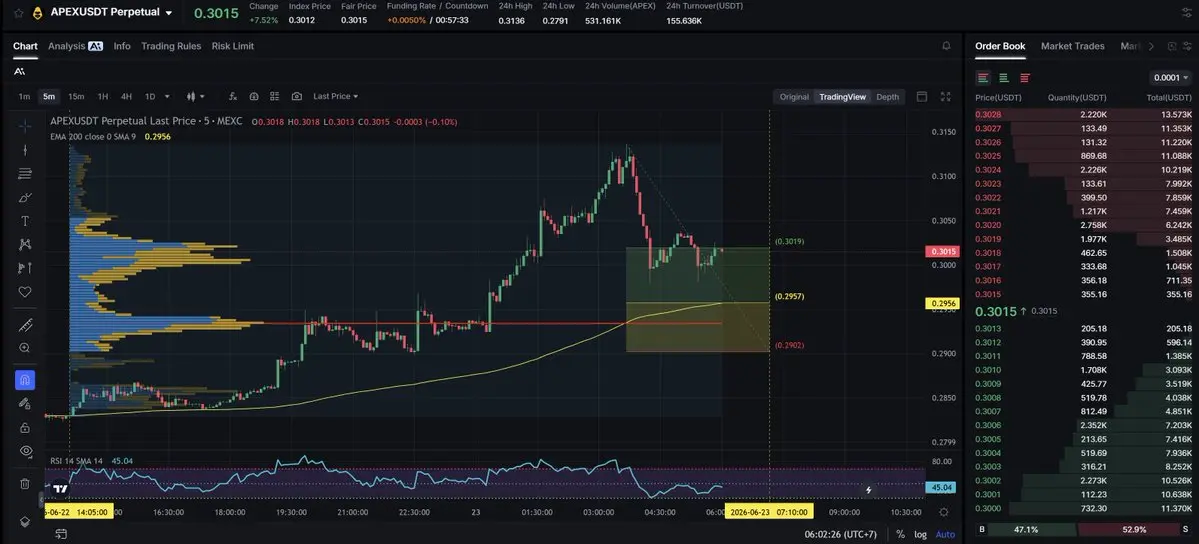The height and width of the screenshot is (544, 1199).
Task: Click the APEX coin logo icon
Action: point(37,12)
